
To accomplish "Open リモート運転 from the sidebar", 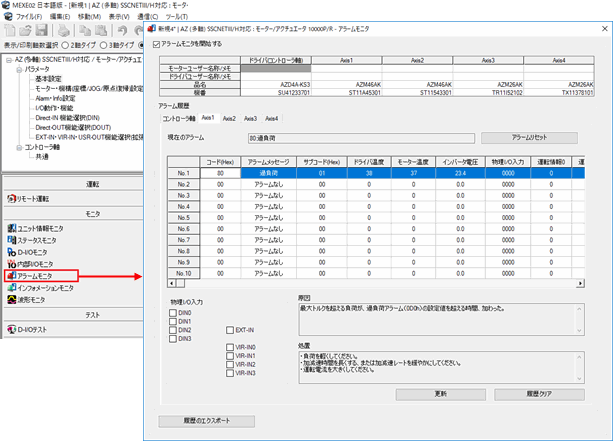I will pyautogui.click(x=42, y=201).
